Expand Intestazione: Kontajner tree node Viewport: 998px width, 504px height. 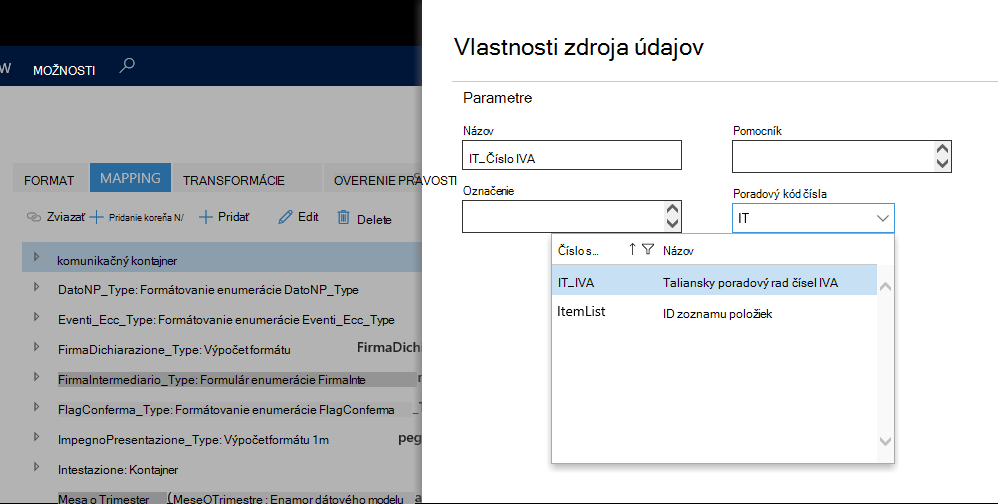point(37,467)
